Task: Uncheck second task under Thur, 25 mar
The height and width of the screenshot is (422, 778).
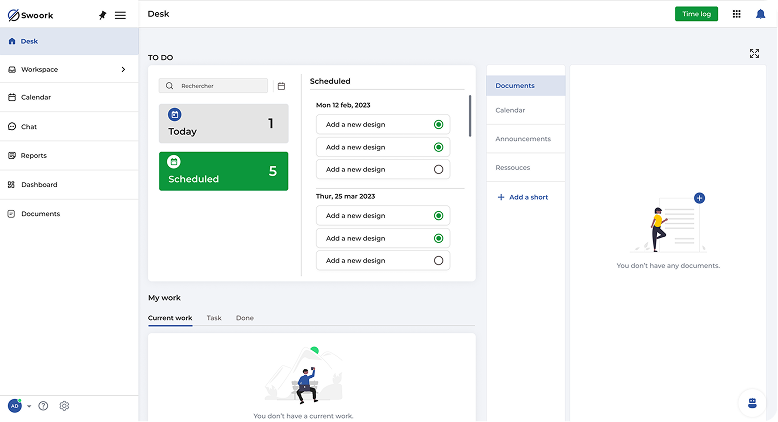Action: pos(438,239)
